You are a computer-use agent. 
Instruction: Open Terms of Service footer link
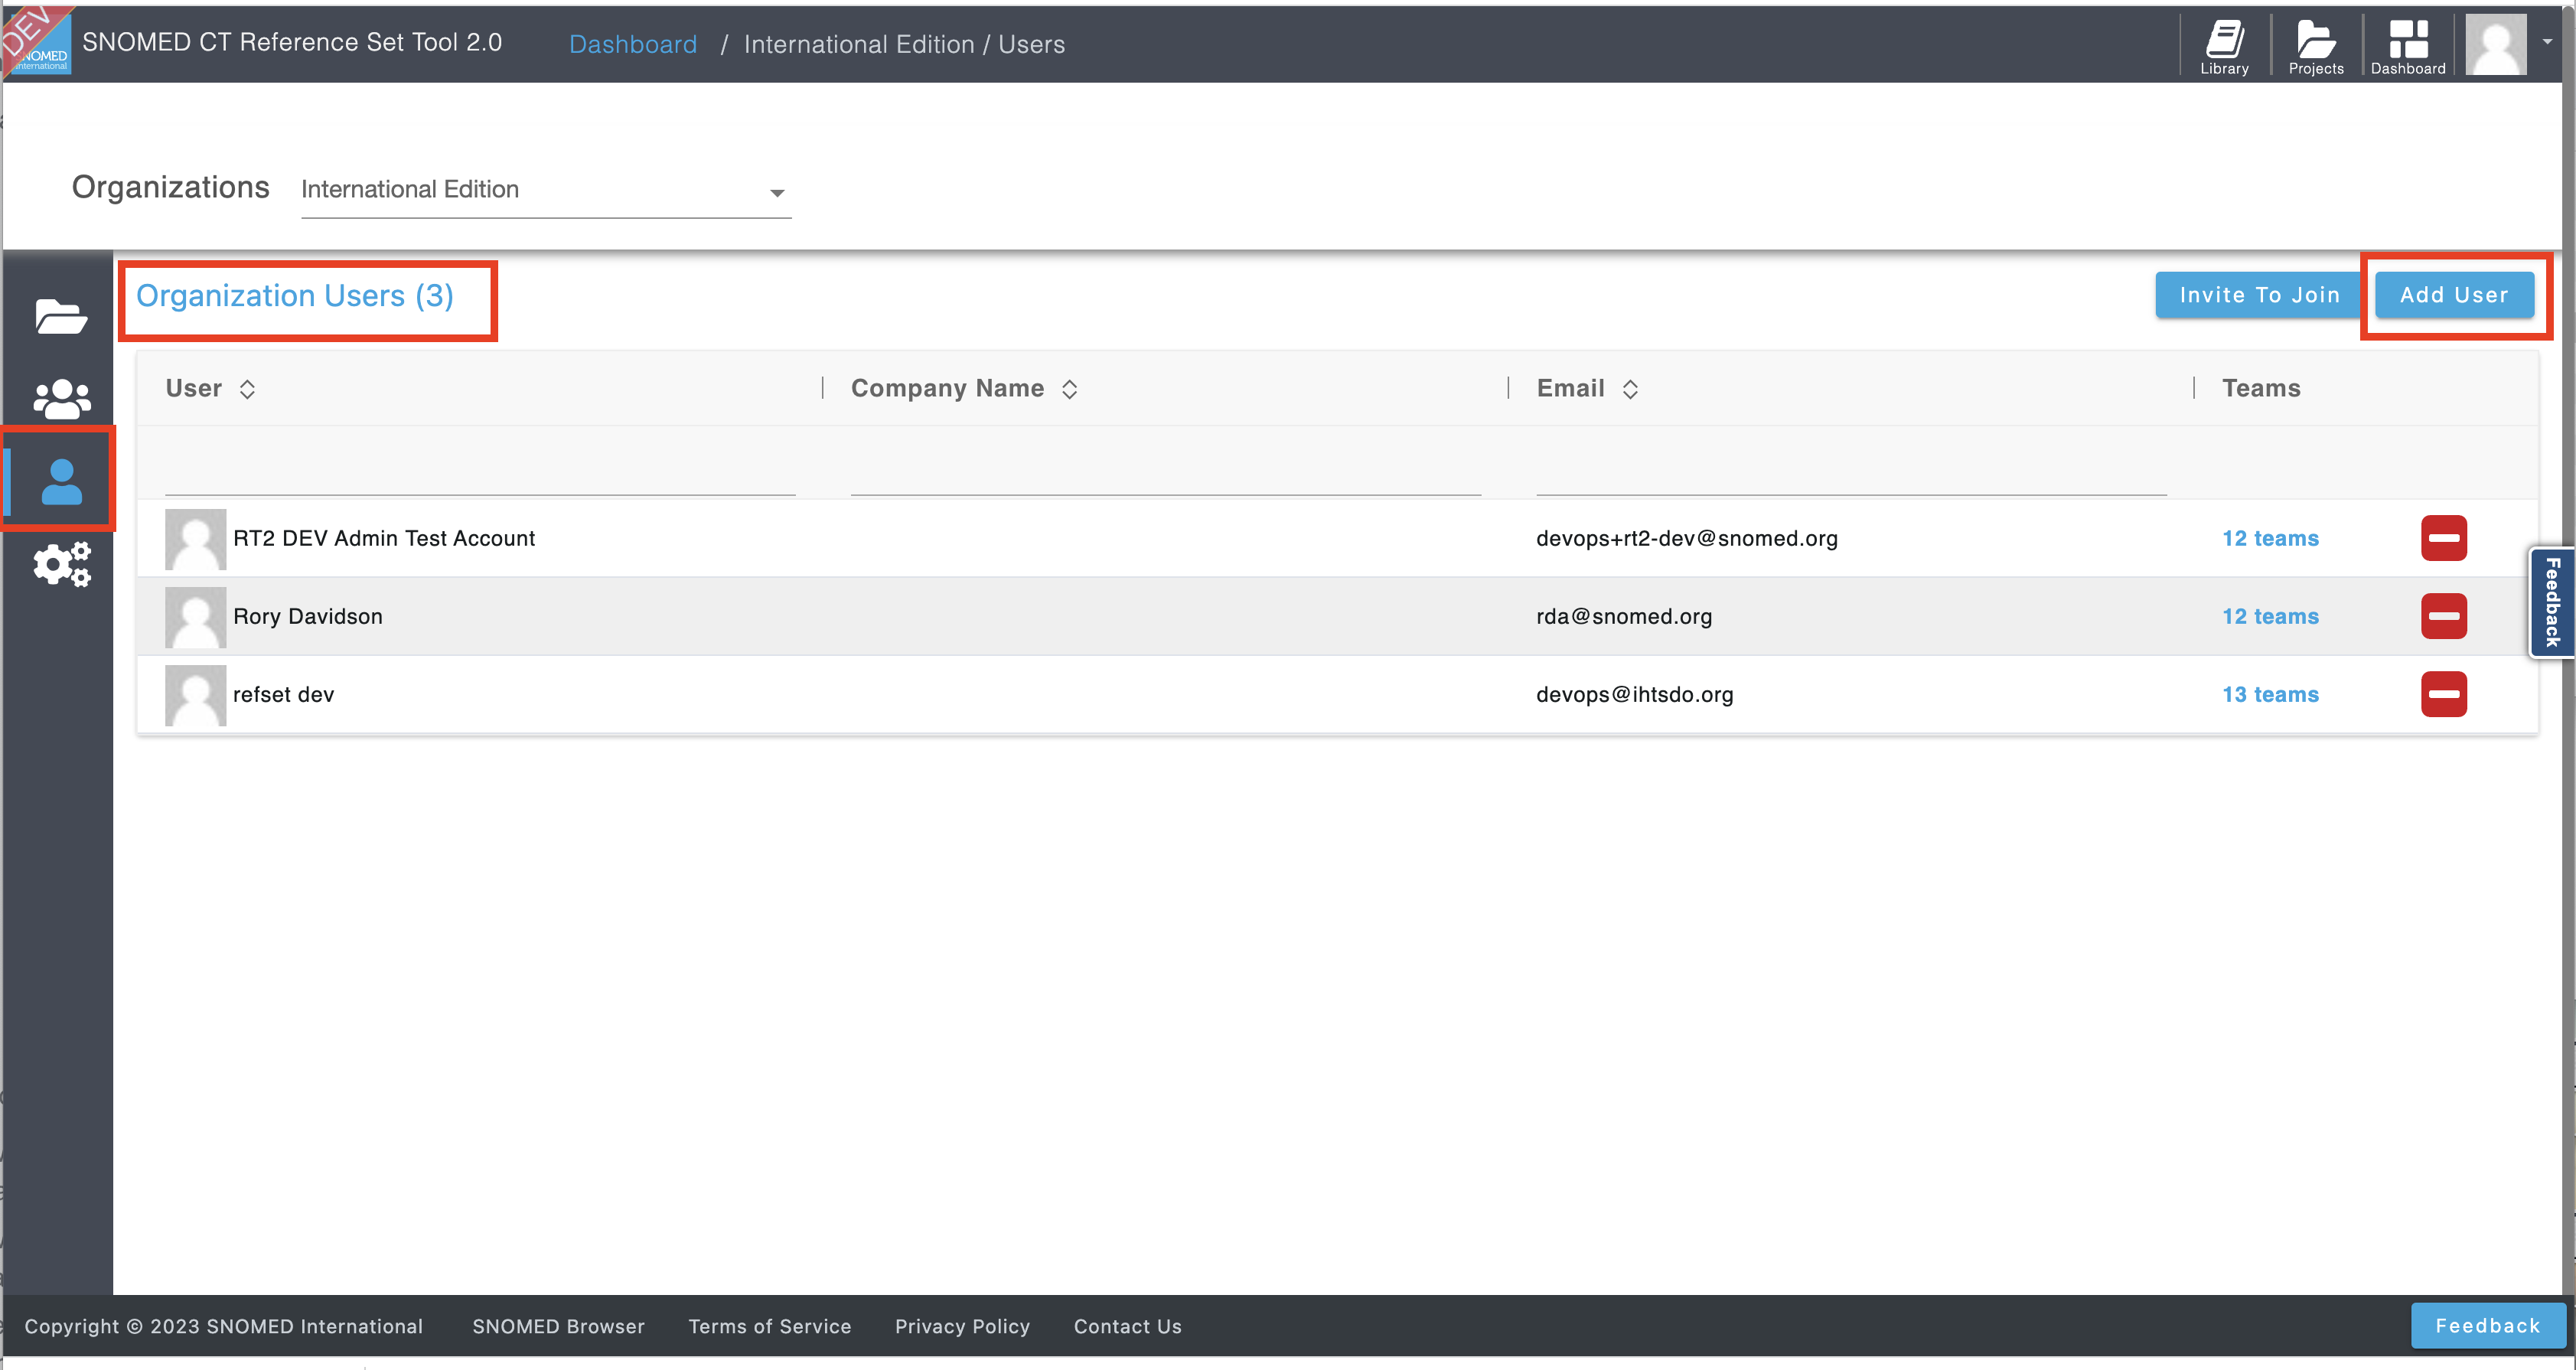[769, 1326]
